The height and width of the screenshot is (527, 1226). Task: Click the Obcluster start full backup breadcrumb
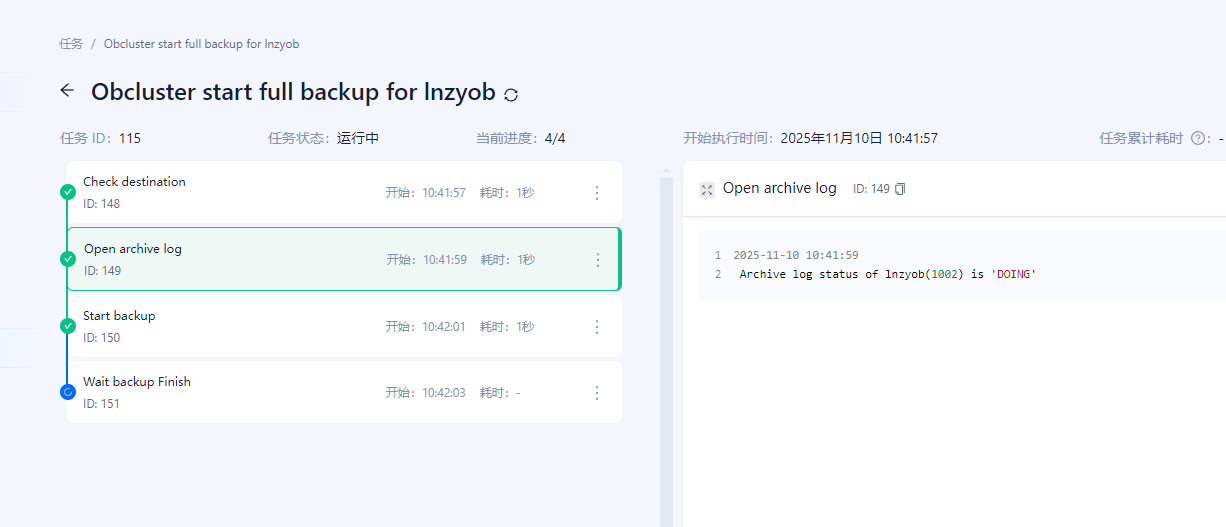201,44
